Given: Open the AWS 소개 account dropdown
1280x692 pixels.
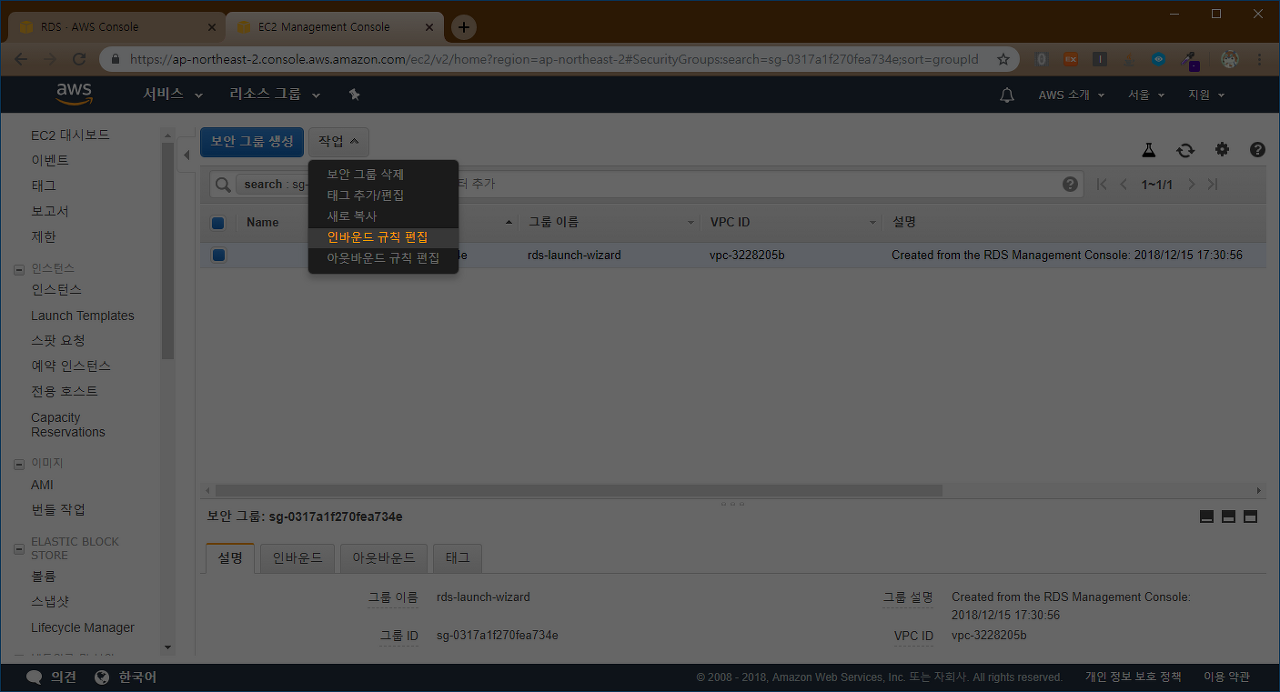Looking at the screenshot, I should (x=1071, y=95).
